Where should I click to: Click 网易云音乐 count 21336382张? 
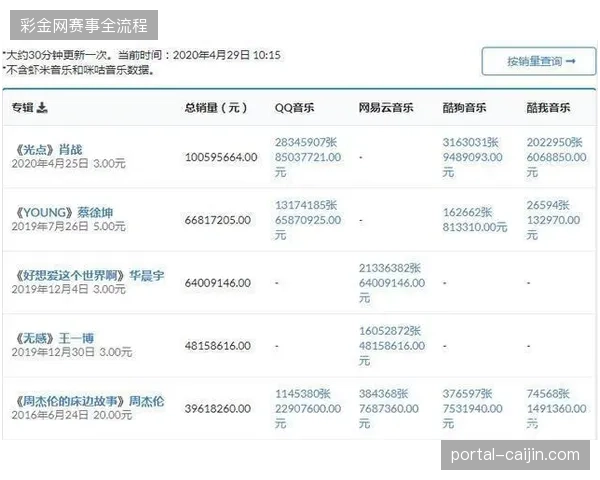[390, 268]
